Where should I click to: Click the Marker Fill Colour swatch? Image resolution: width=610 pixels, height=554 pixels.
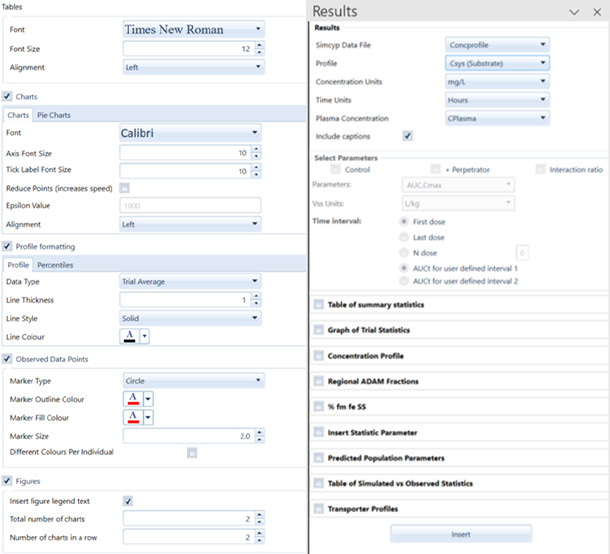click(133, 417)
